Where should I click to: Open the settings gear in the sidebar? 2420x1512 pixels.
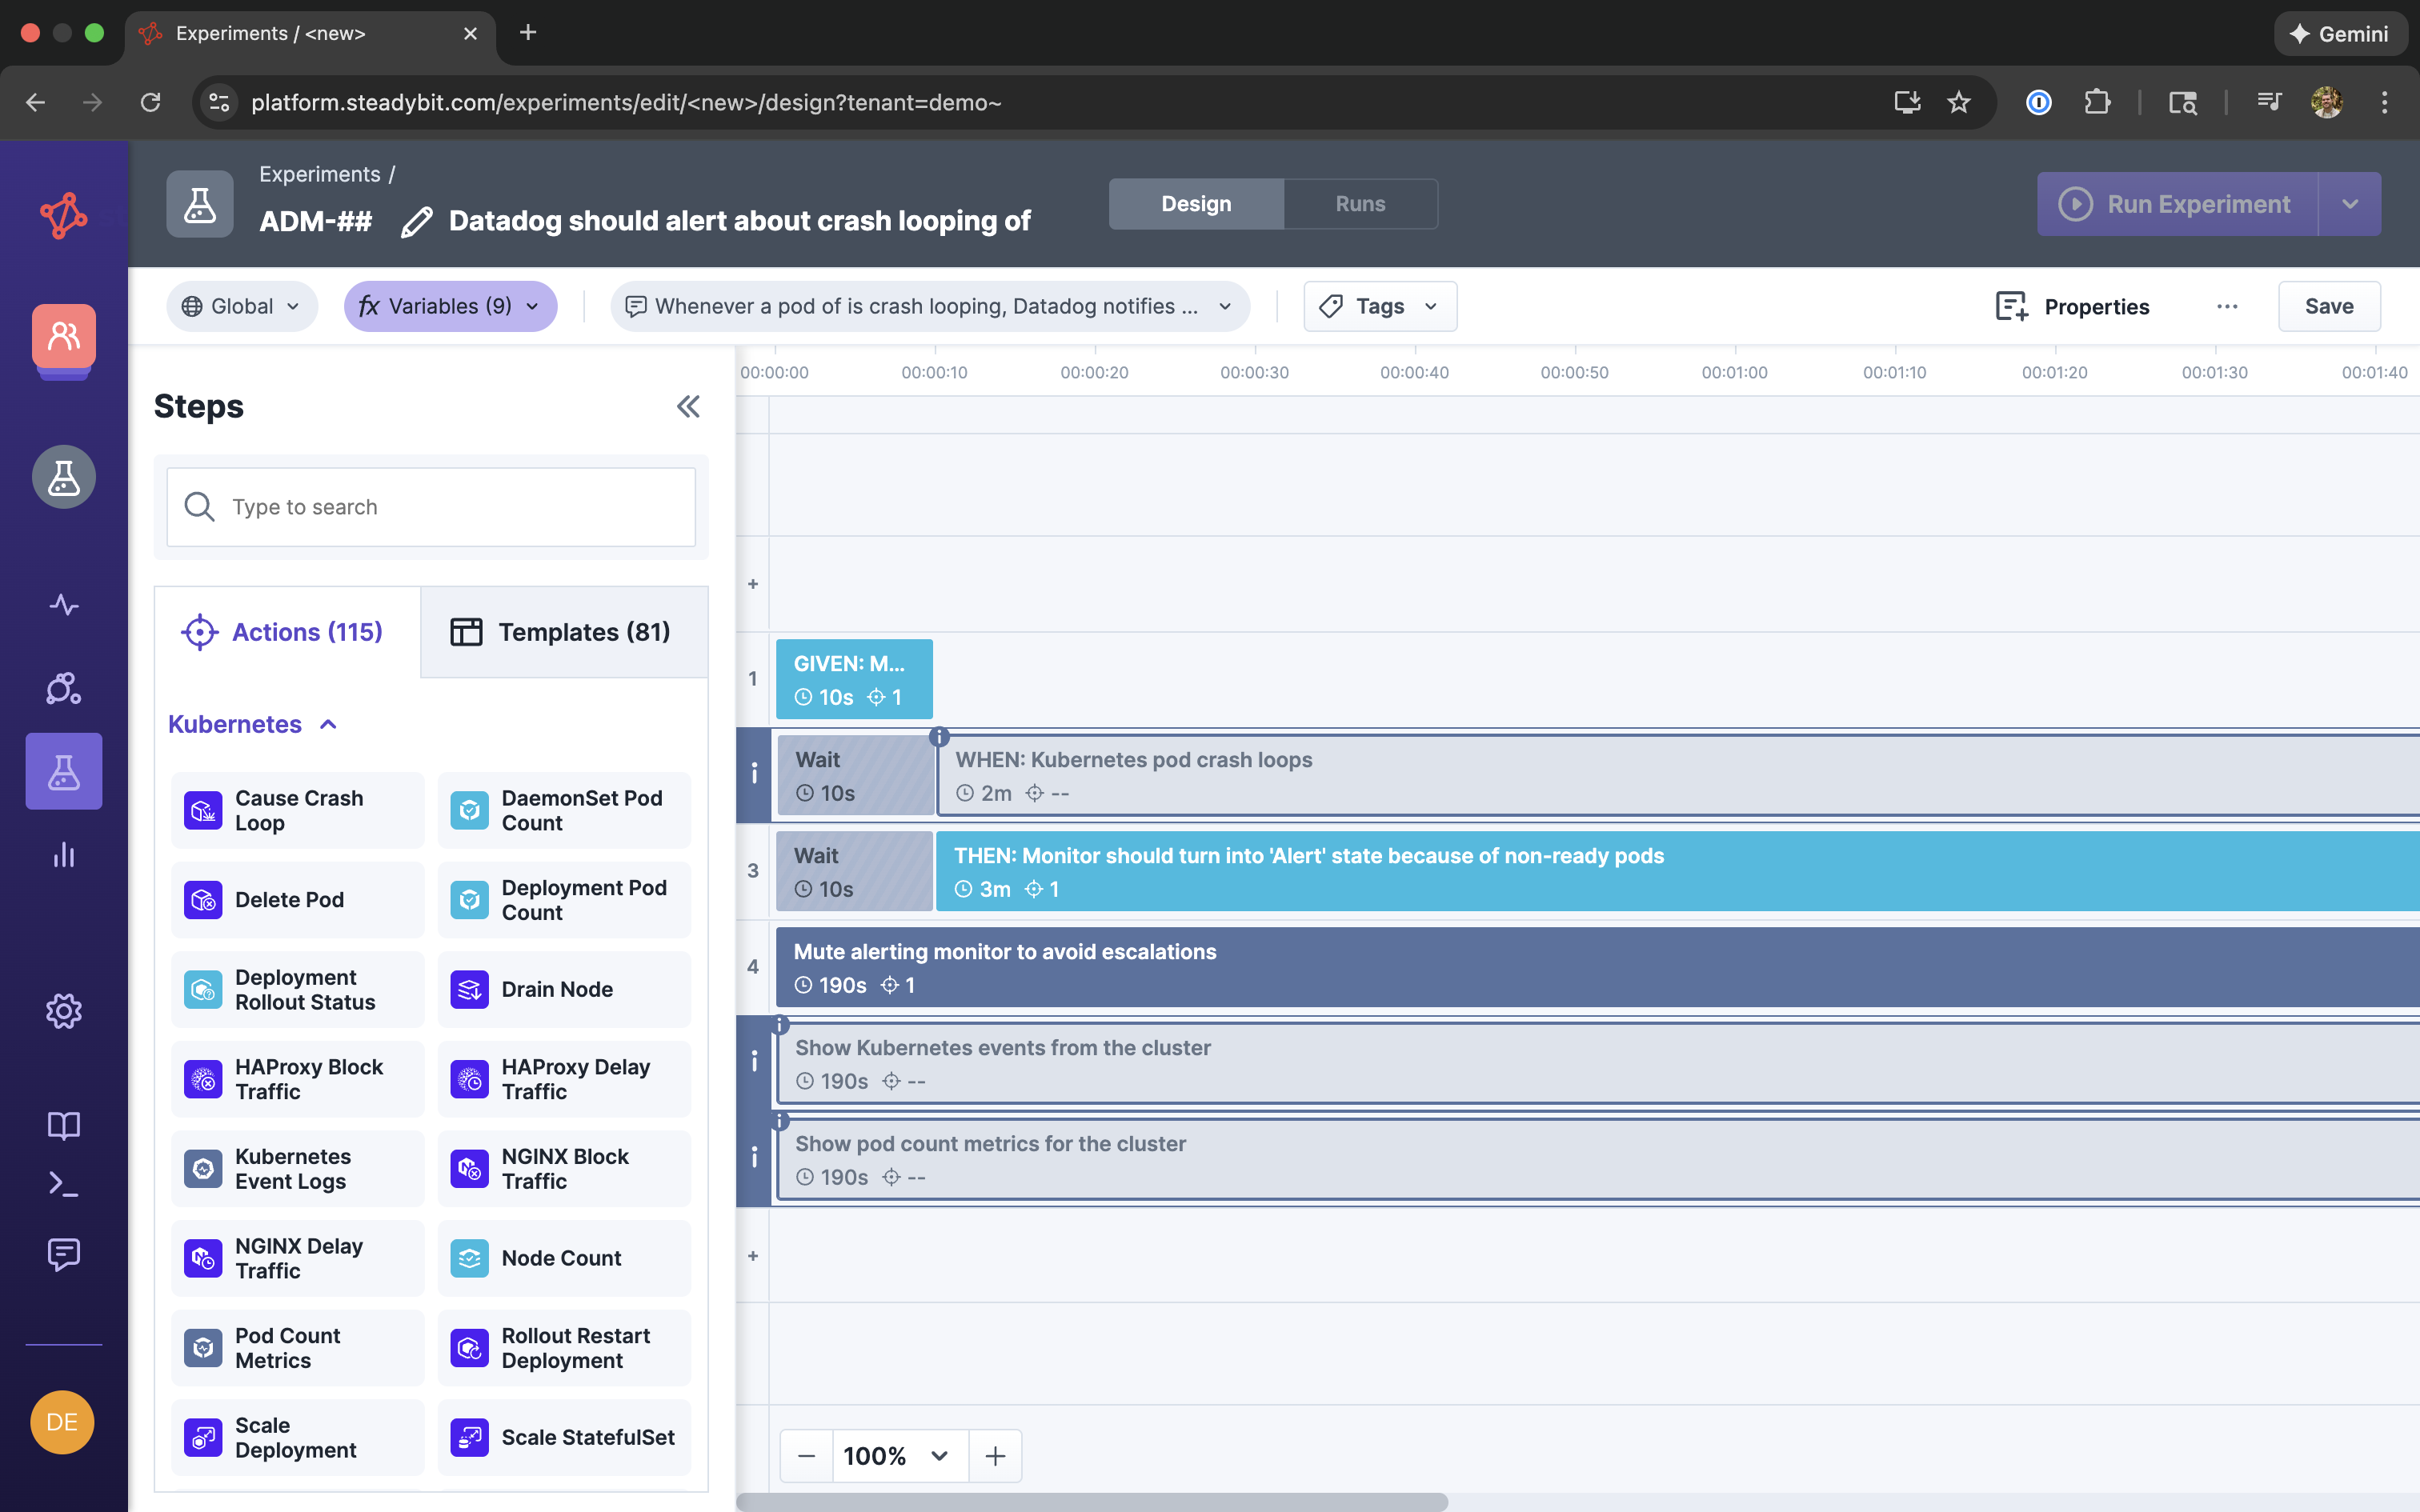click(x=63, y=1011)
